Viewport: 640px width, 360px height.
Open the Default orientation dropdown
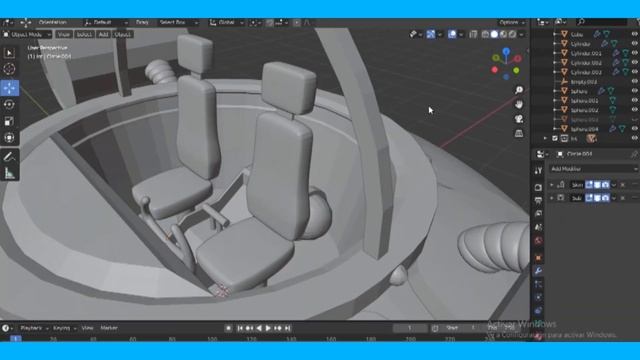pyautogui.click(x=106, y=22)
